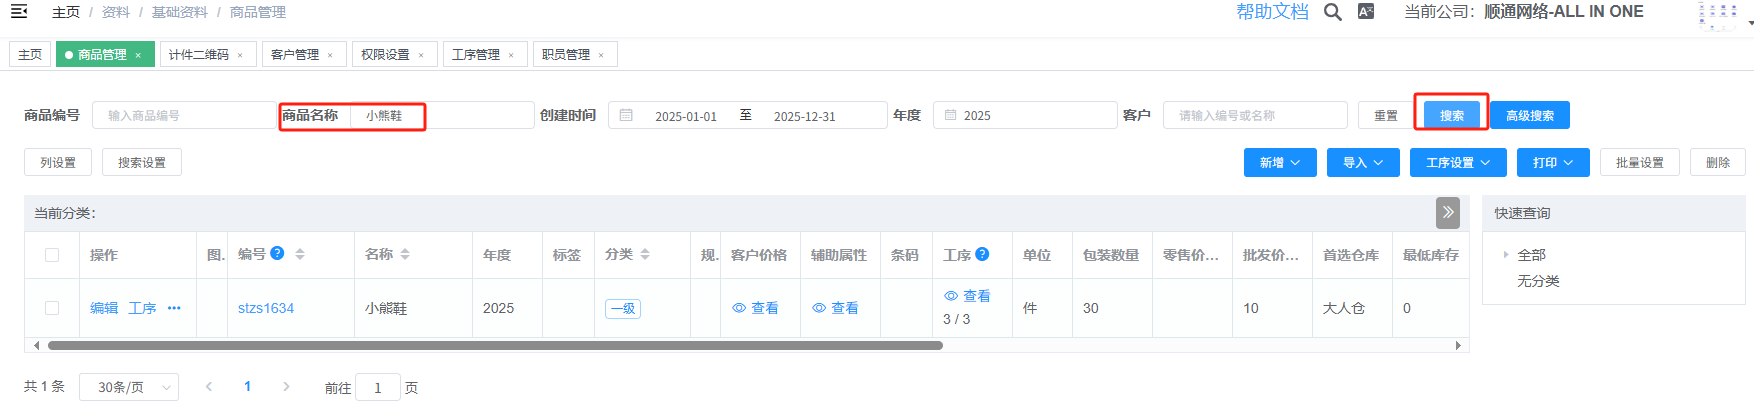View 客户价格 via eye icon 查看
The width and height of the screenshot is (1754, 409).
coord(755,308)
